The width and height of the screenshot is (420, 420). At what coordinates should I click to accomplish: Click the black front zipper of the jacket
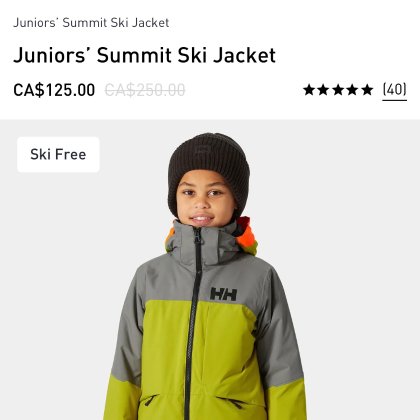tap(193, 320)
